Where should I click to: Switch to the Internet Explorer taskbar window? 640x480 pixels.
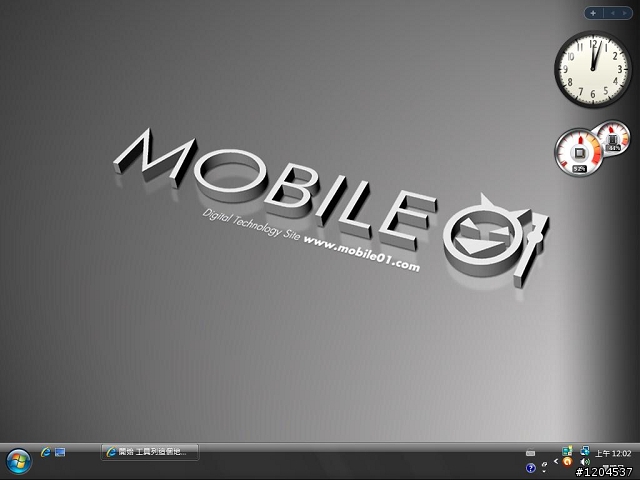pyautogui.click(x=150, y=452)
